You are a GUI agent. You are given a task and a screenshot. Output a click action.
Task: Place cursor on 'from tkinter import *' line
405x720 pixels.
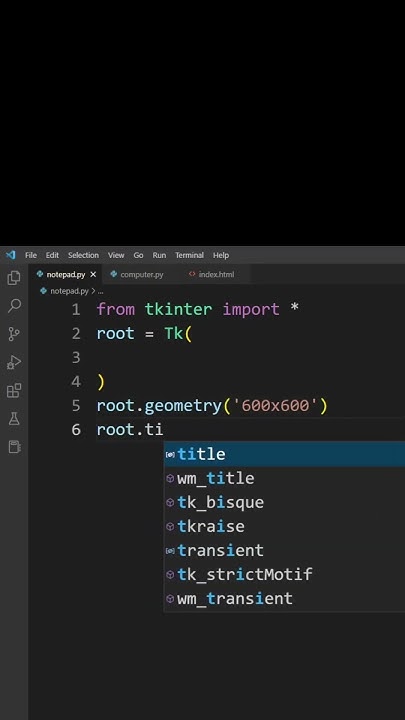coord(197,309)
